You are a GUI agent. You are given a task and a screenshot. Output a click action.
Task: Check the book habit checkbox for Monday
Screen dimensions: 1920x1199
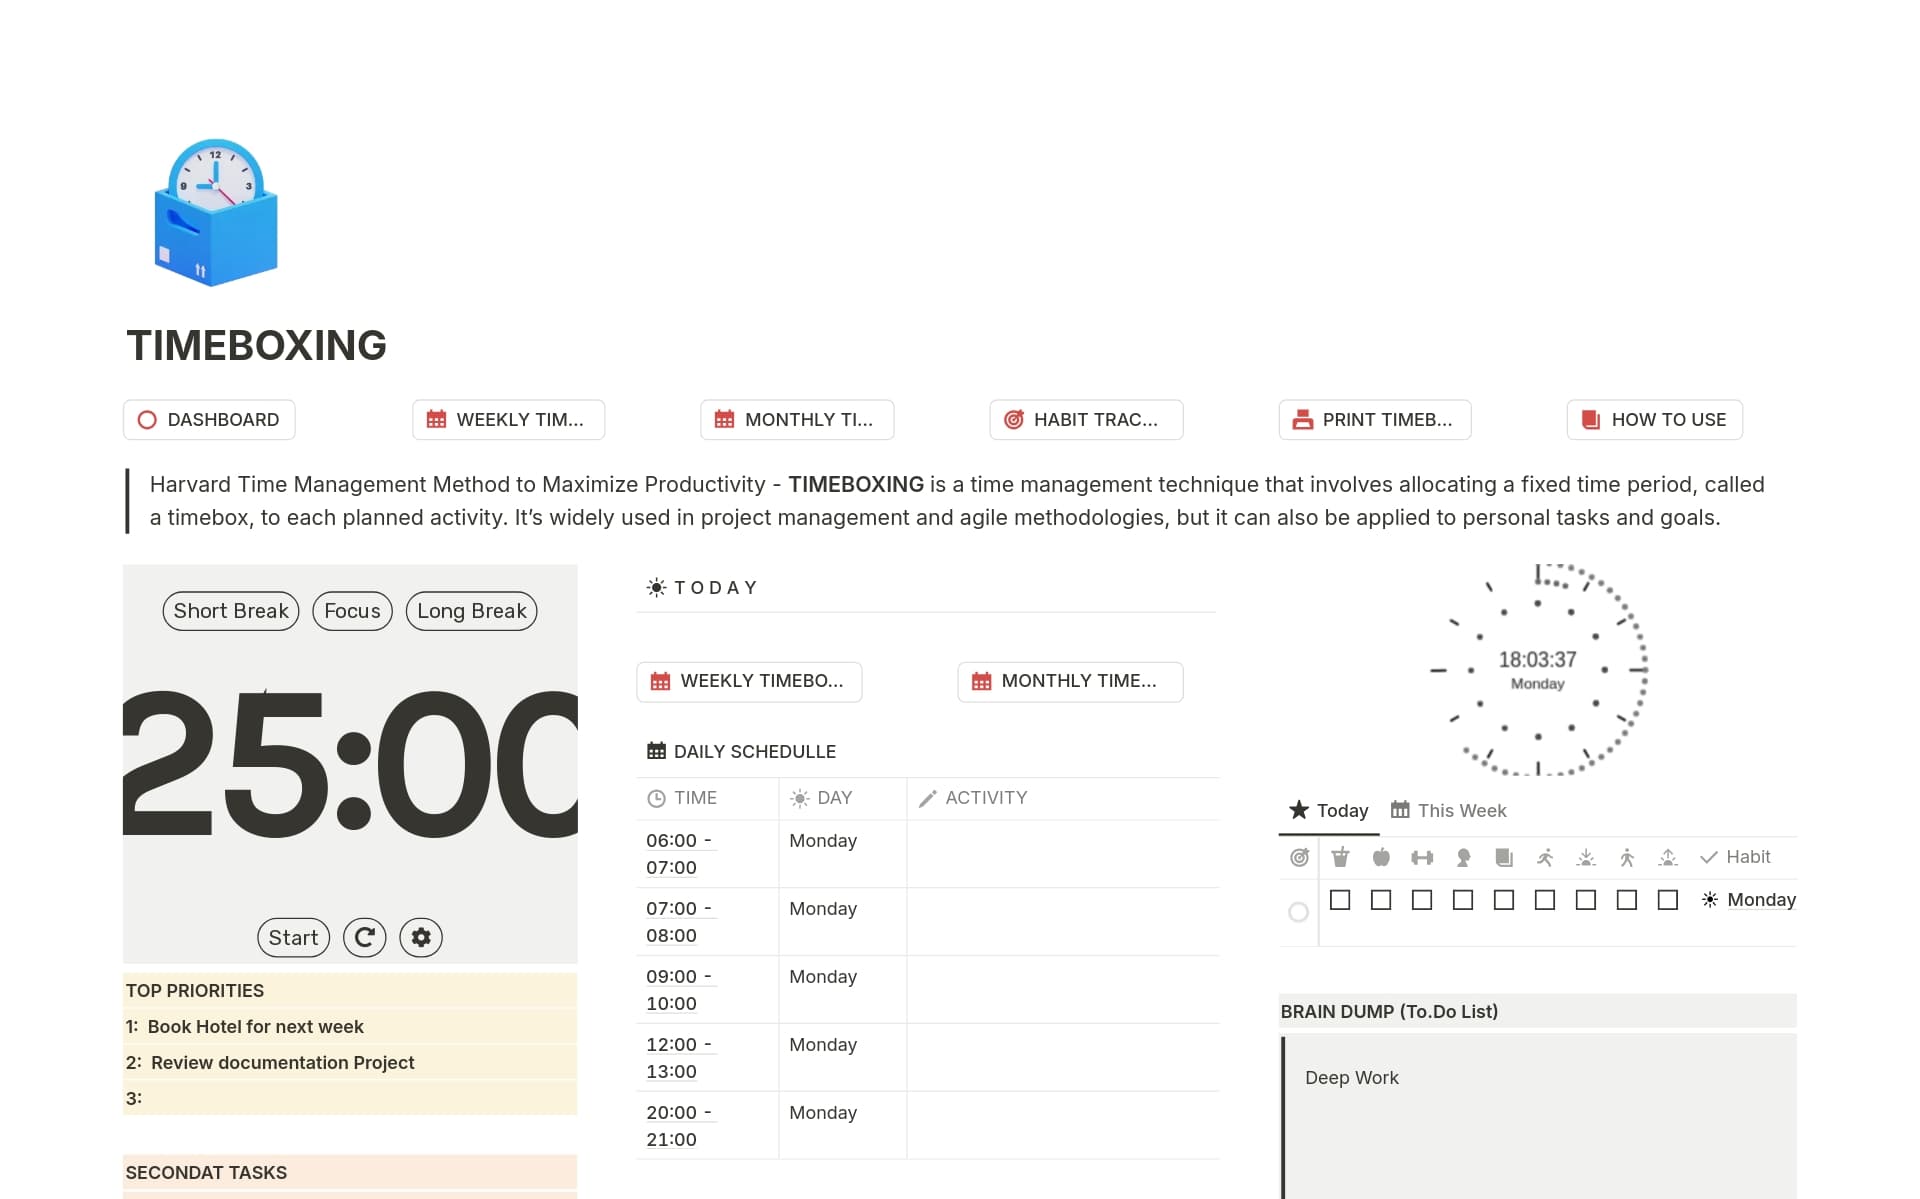click(1504, 900)
